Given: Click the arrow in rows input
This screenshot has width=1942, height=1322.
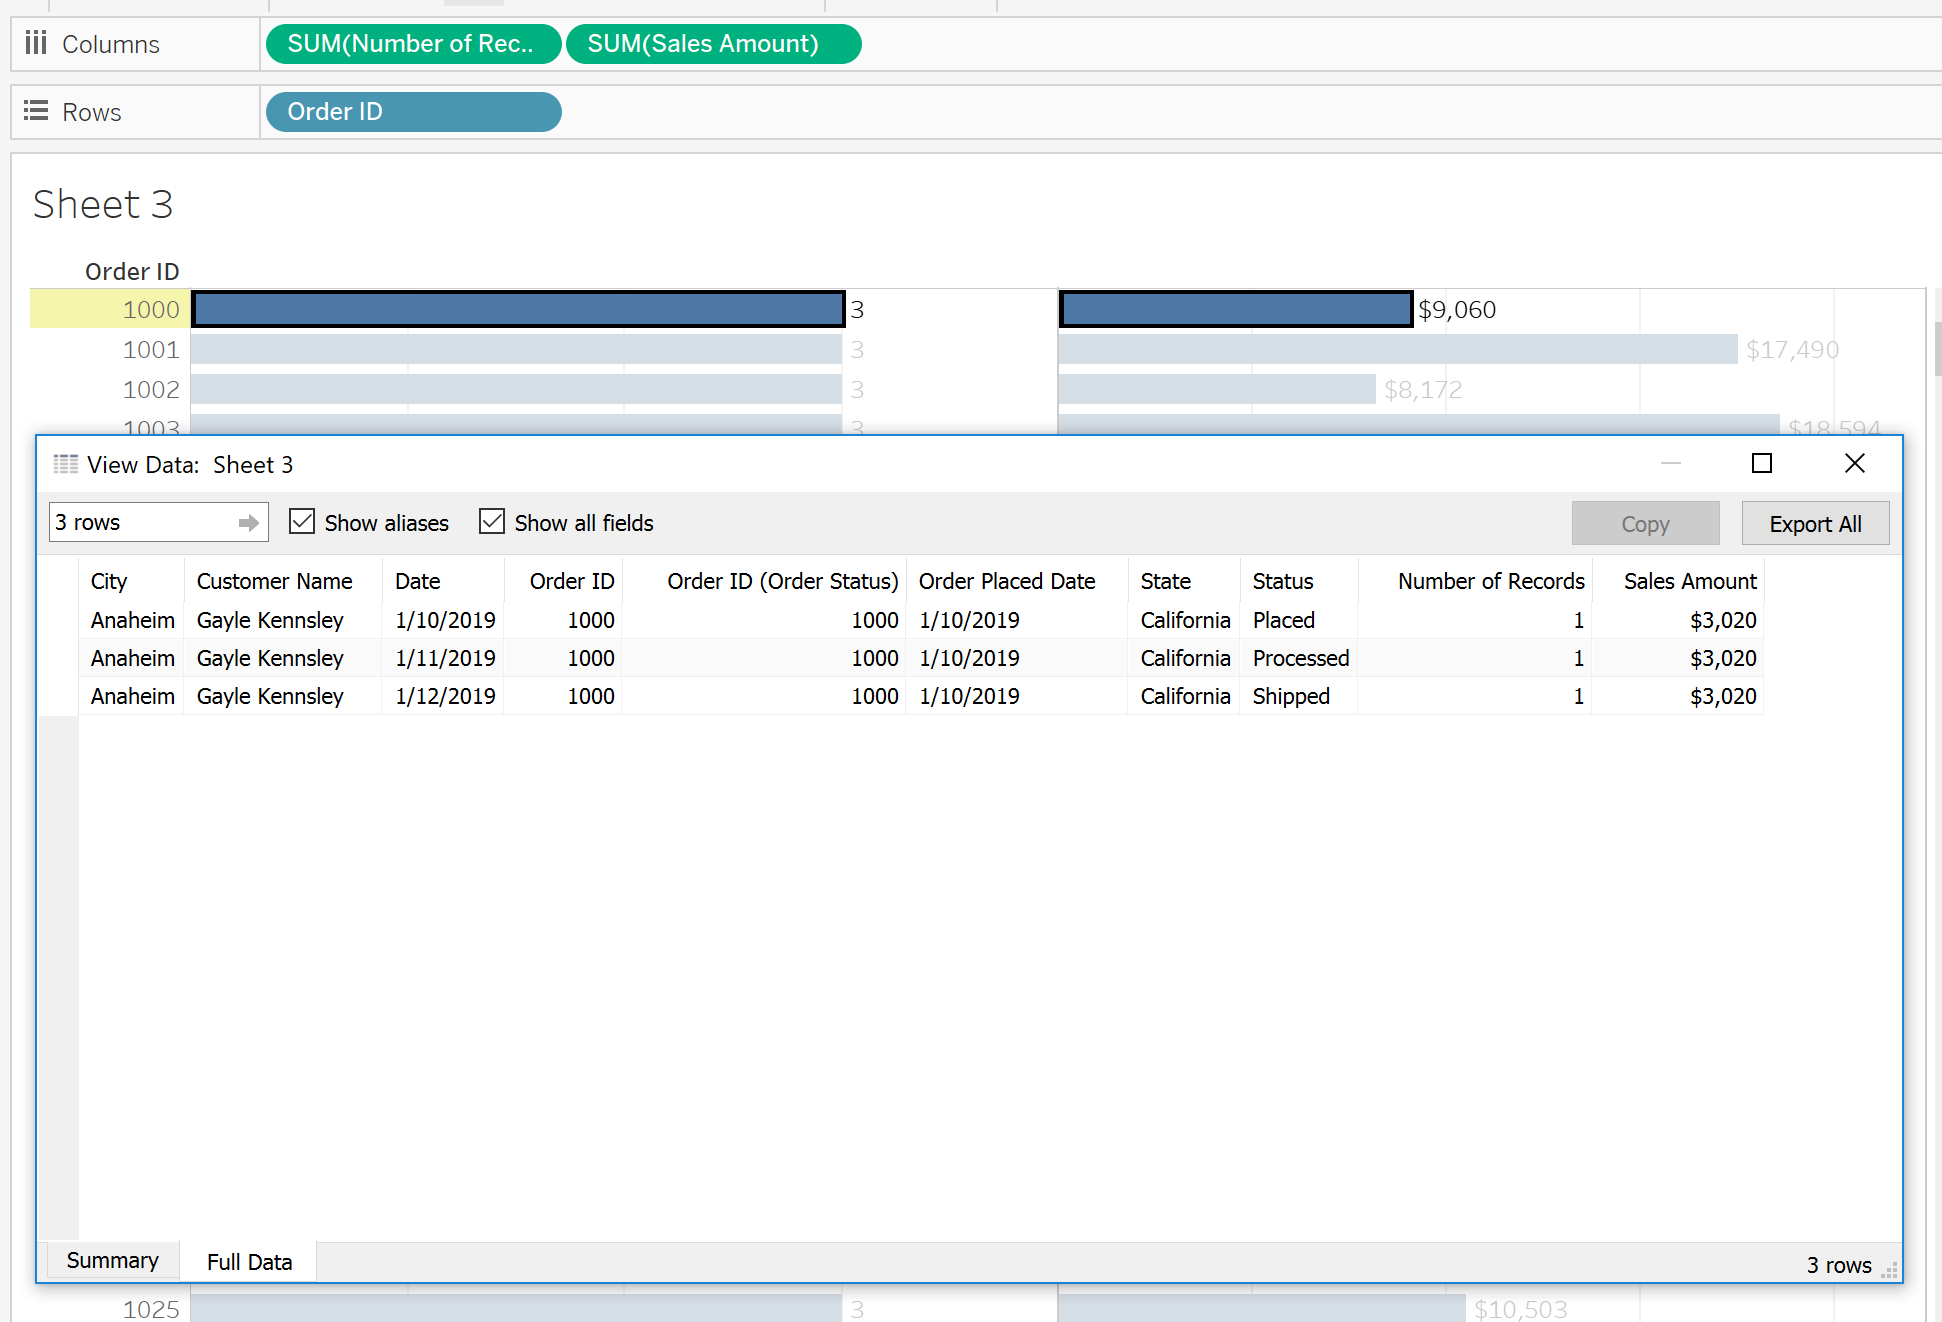Looking at the screenshot, I should tap(249, 522).
